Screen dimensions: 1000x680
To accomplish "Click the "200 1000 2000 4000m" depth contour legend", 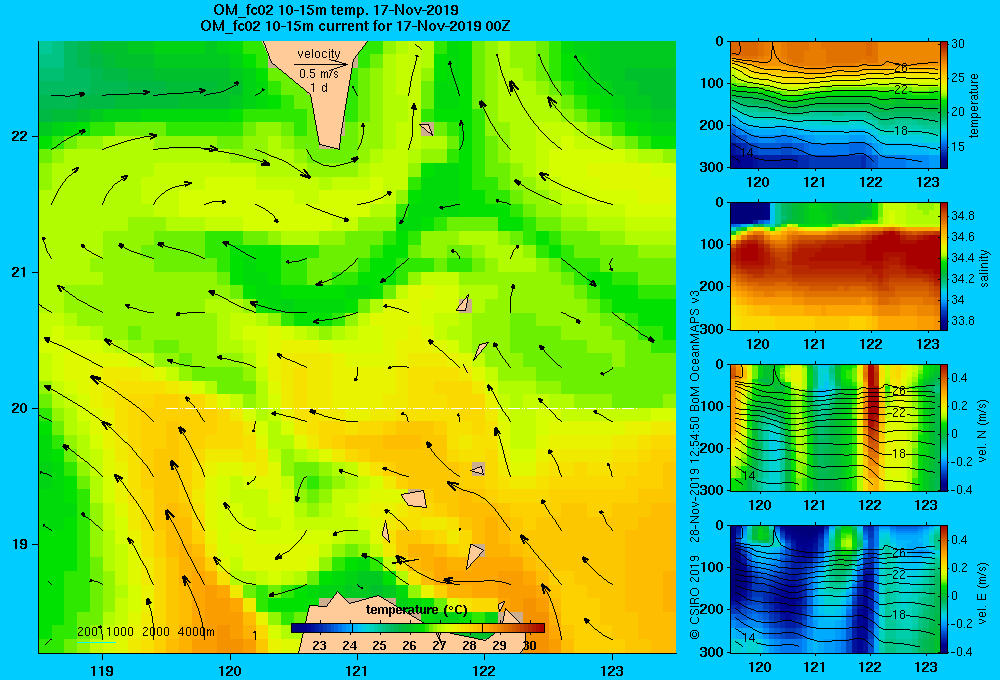I will point(145,632).
